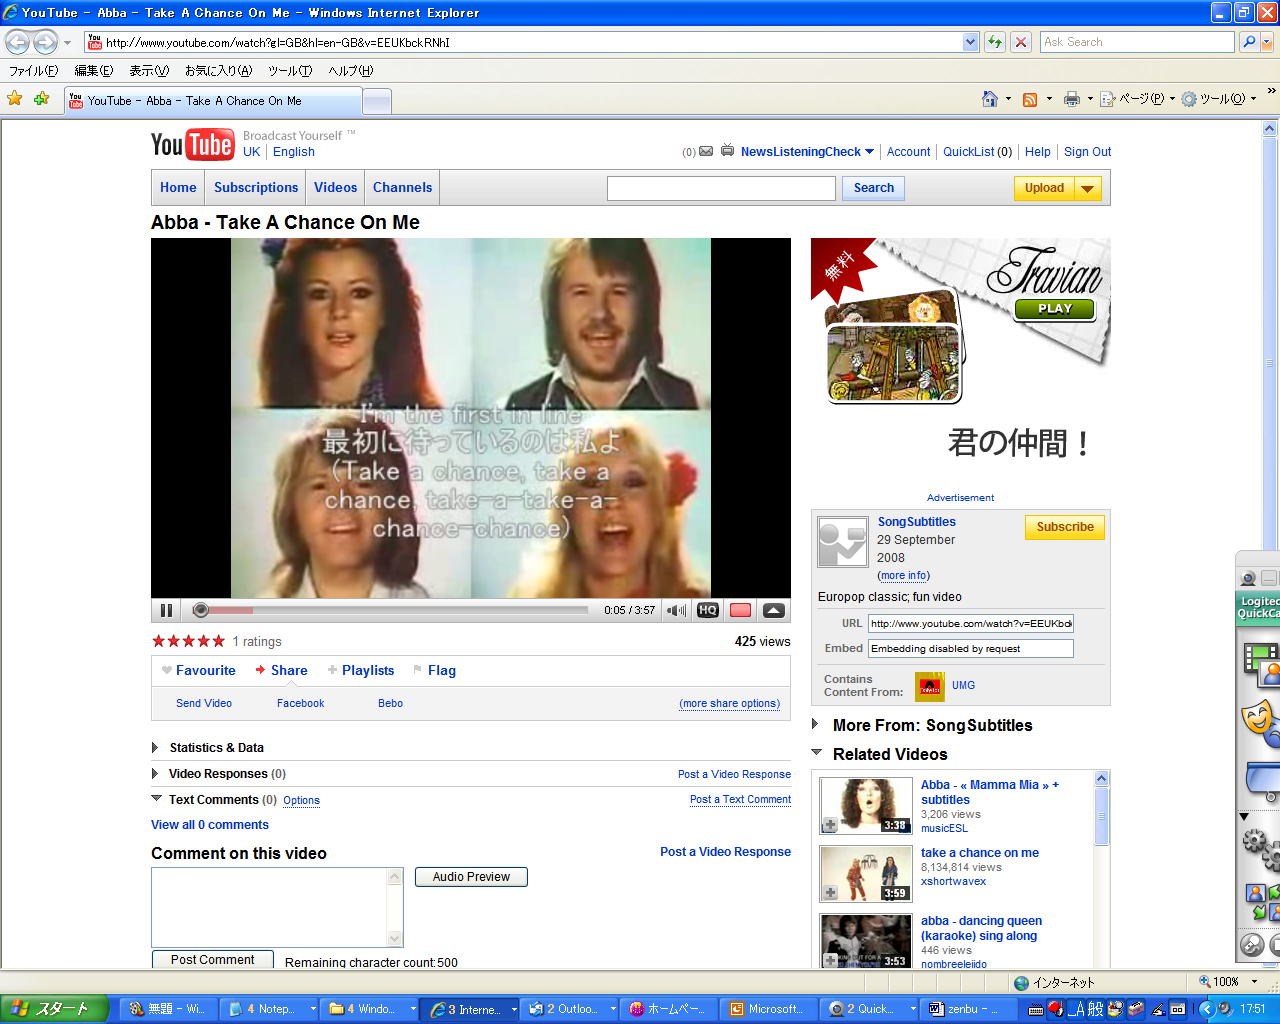Expand the Video Responses section

(155, 773)
